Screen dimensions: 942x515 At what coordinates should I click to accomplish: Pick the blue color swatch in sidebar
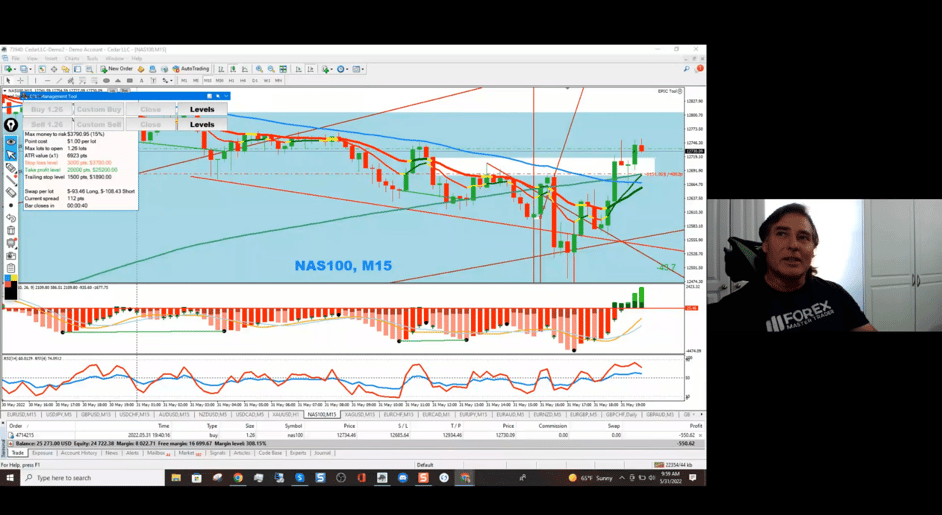coord(7,278)
